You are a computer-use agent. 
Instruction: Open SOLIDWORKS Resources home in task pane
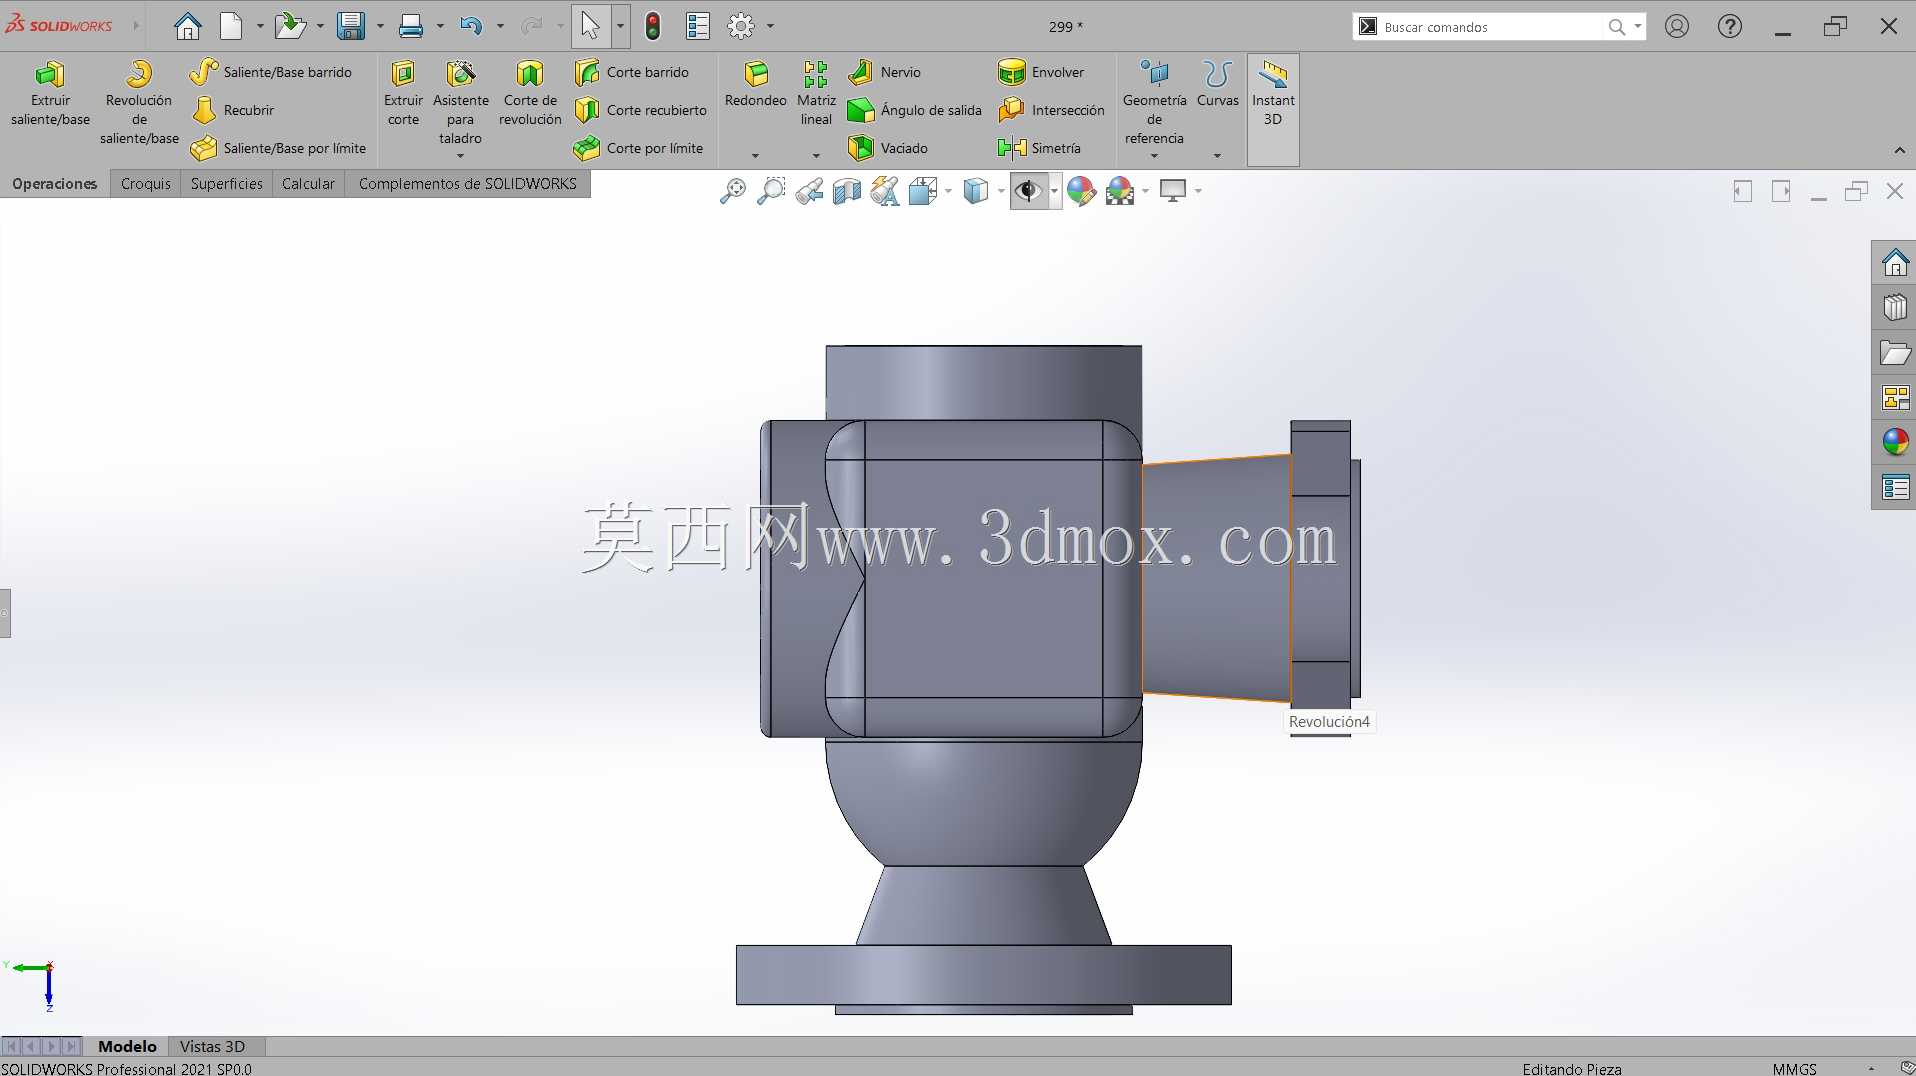pyautogui.click(x=1895, y=264)
